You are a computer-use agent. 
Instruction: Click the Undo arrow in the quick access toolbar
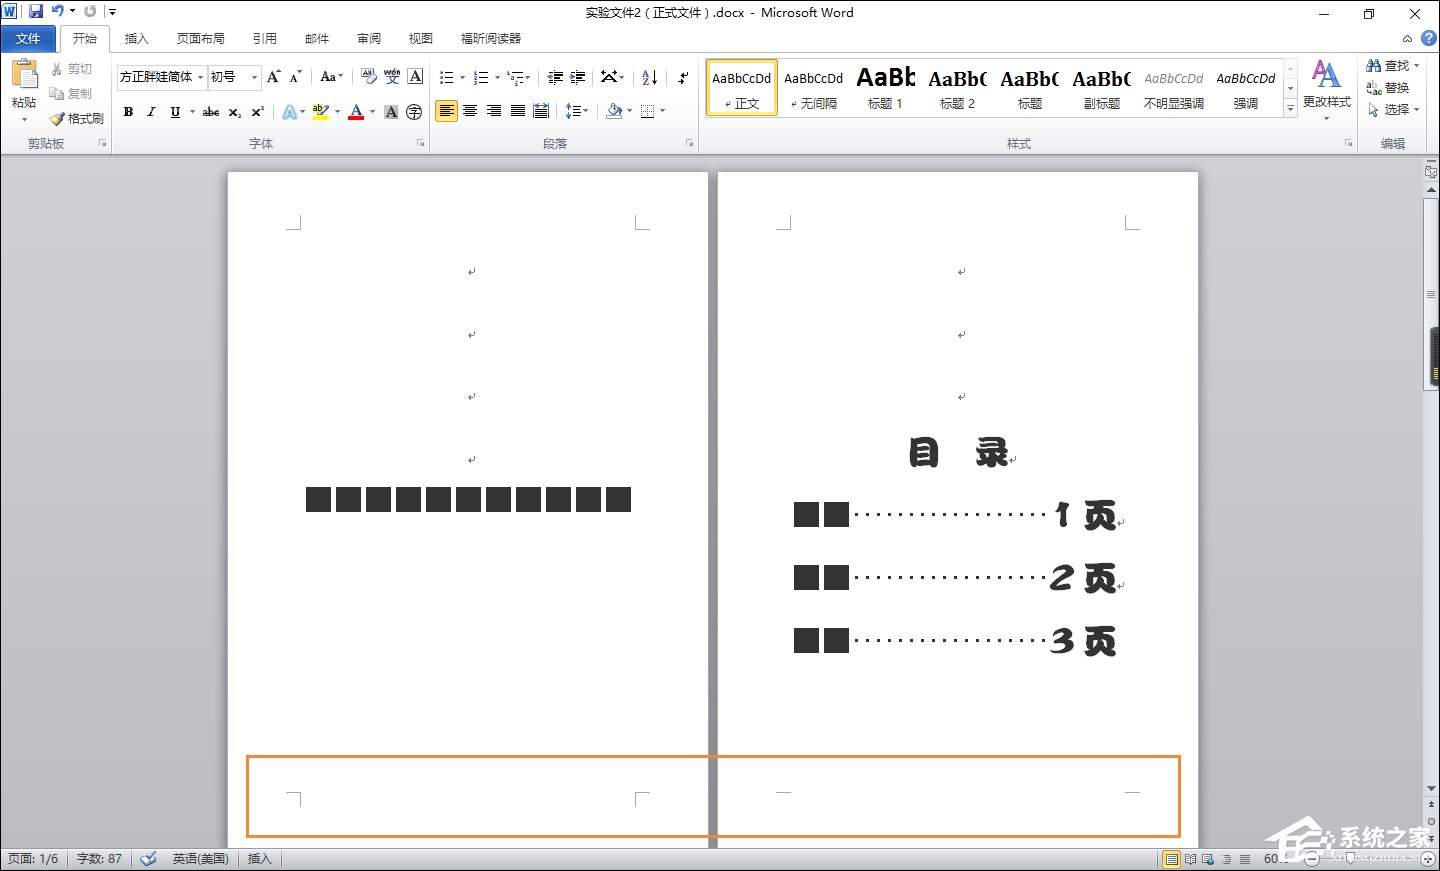pyautogui.click(x=57, y=11)
